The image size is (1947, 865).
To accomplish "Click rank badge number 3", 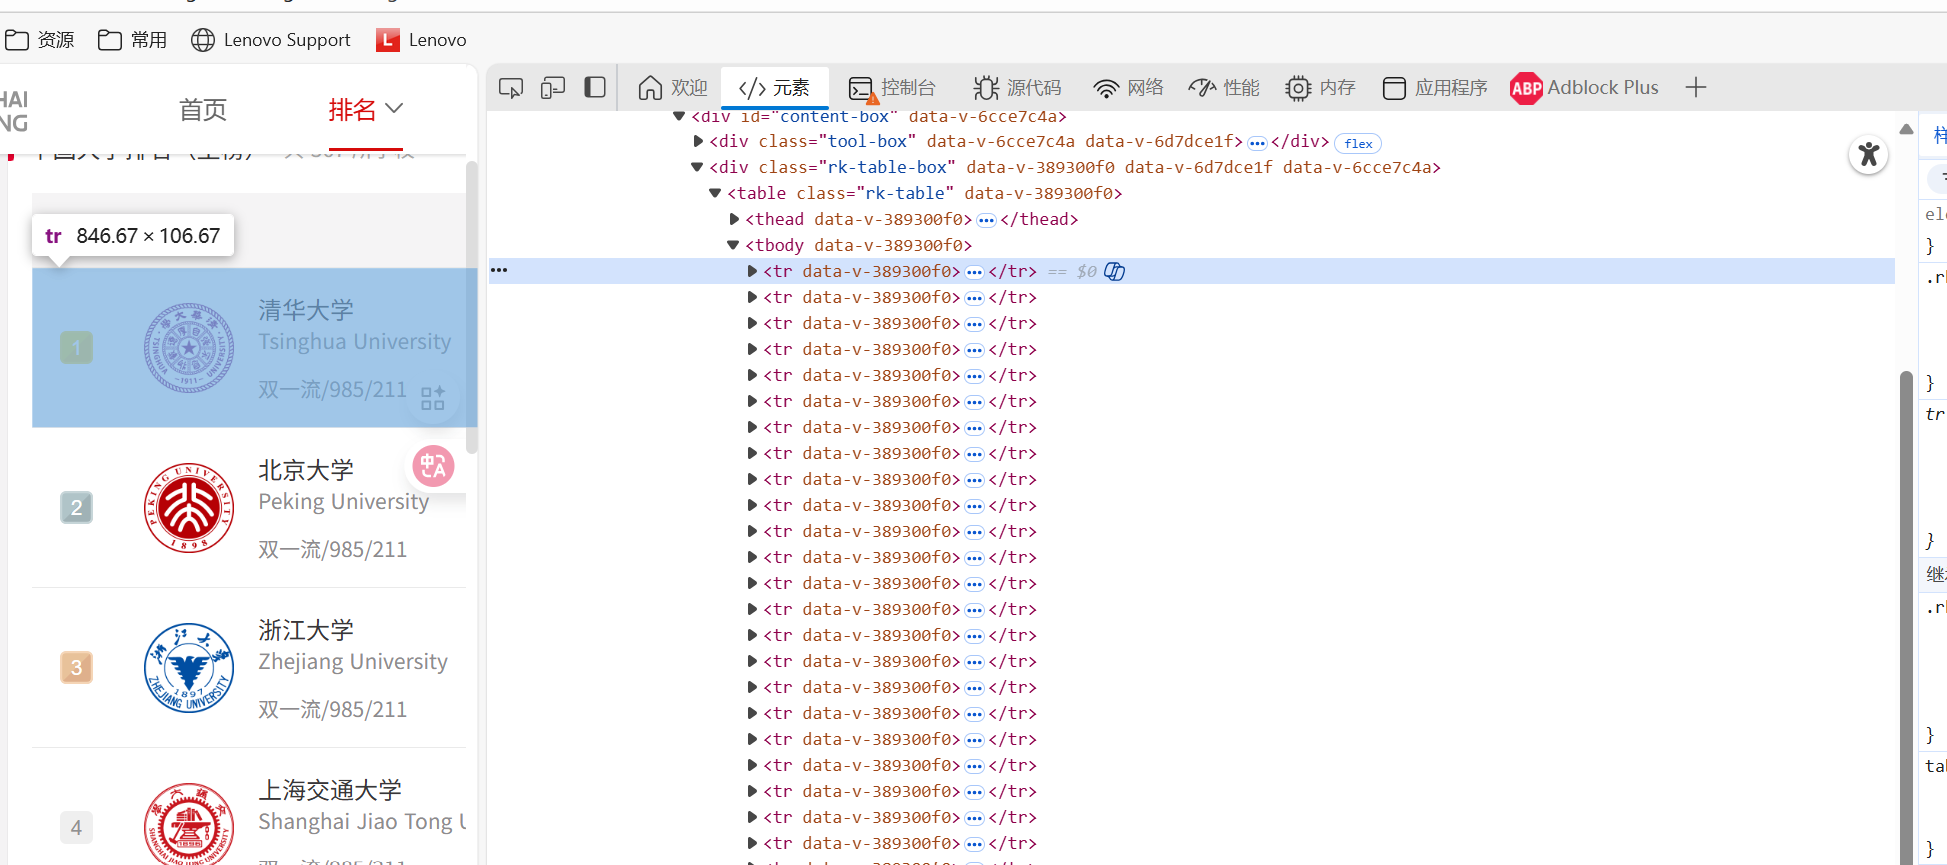I will (77, 668).
